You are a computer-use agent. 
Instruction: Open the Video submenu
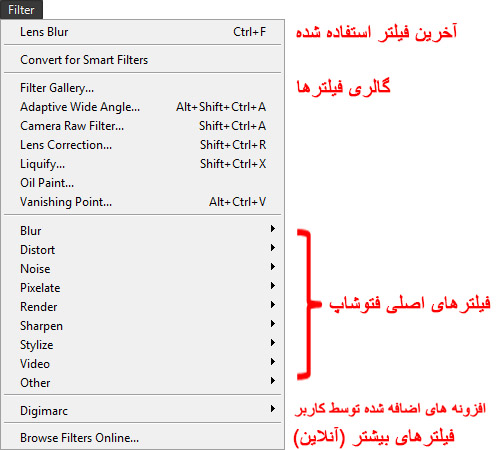143,364
